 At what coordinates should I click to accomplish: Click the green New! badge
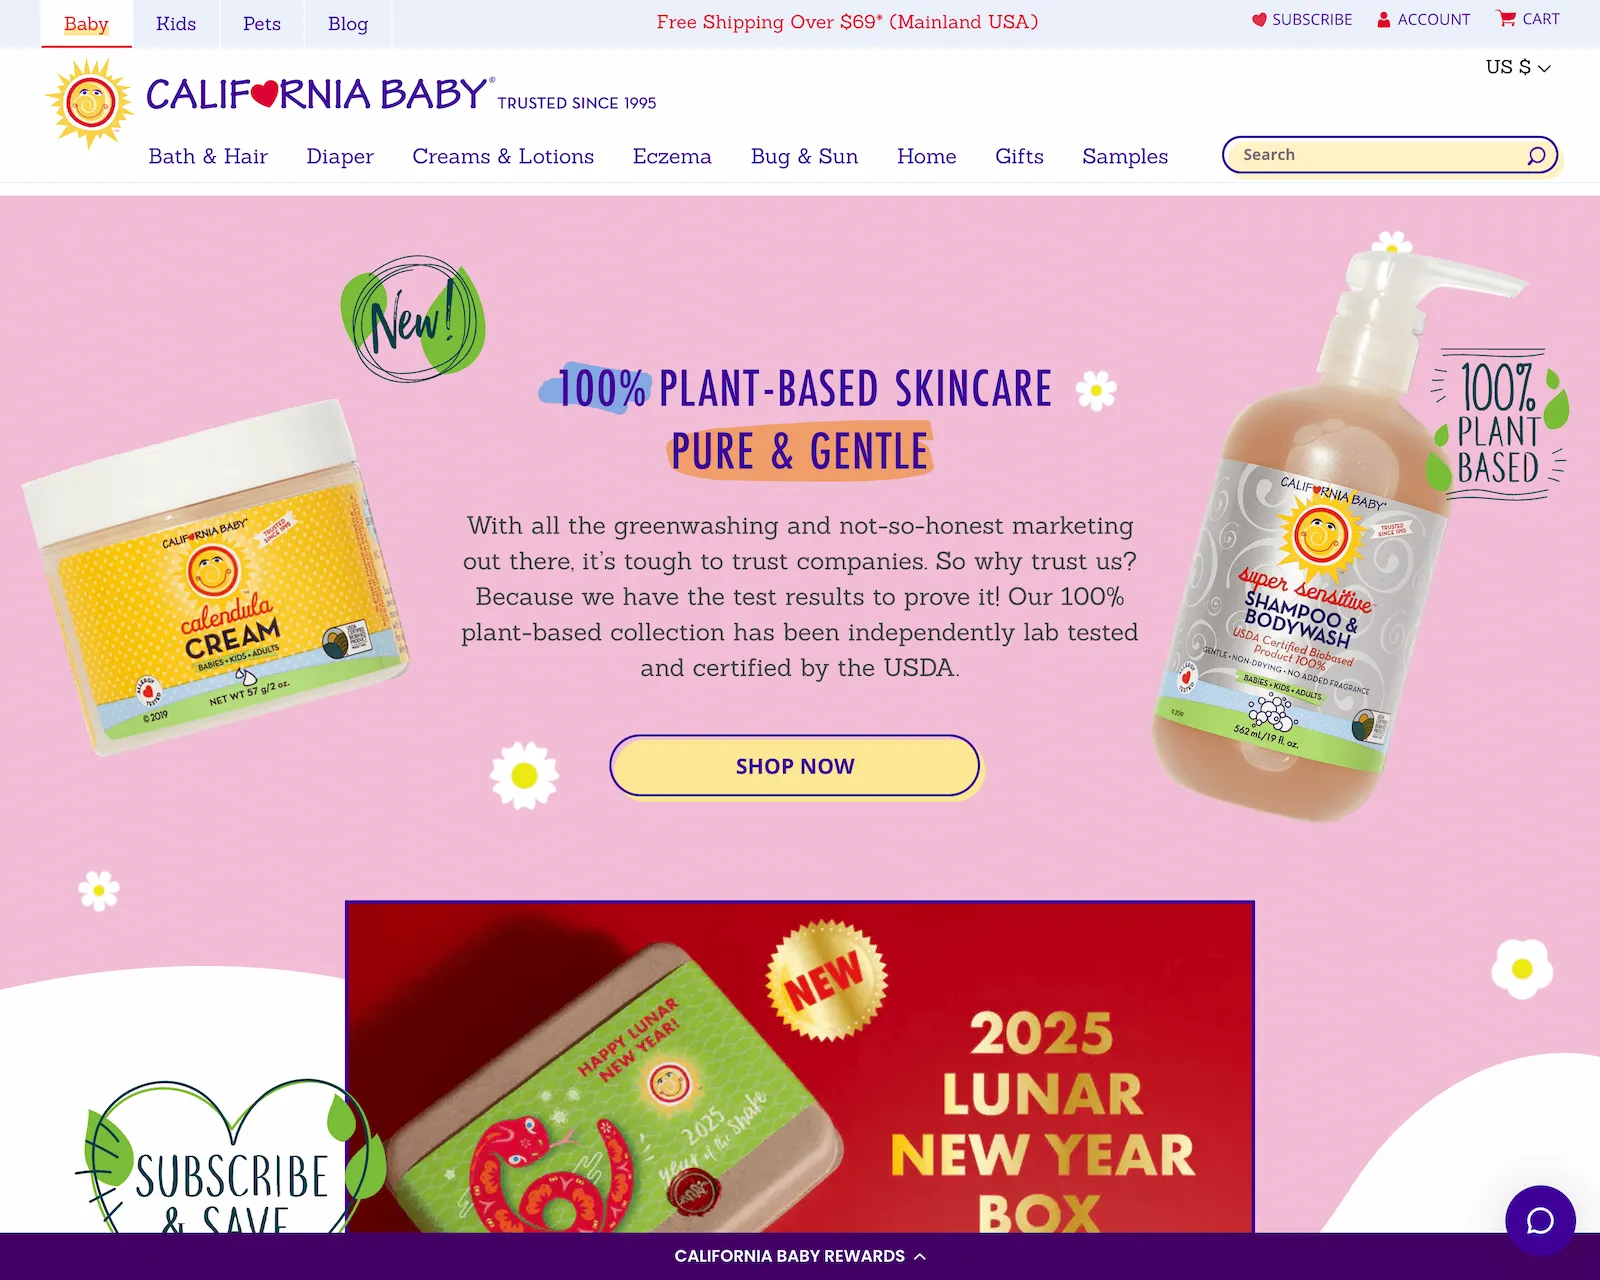[412, 320]
